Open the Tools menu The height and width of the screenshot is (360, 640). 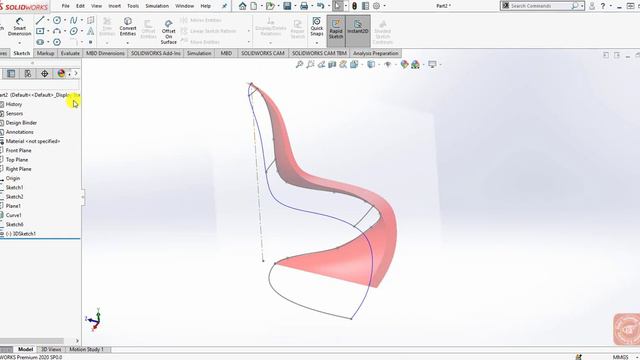133,6
